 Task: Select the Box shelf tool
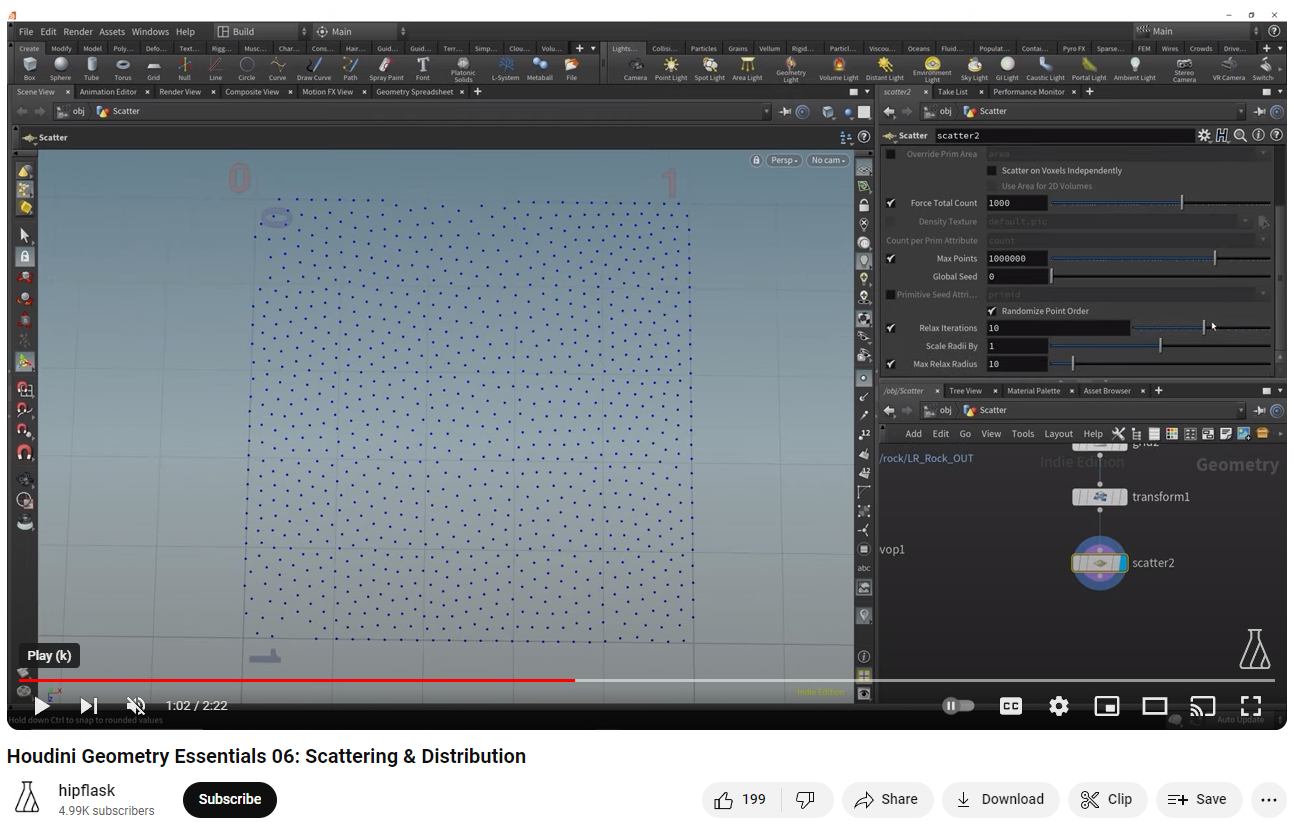tap(29, 68)
